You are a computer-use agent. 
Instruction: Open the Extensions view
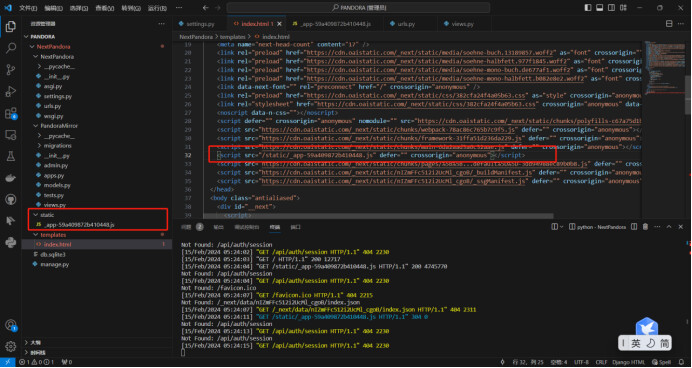pos(11,113)
